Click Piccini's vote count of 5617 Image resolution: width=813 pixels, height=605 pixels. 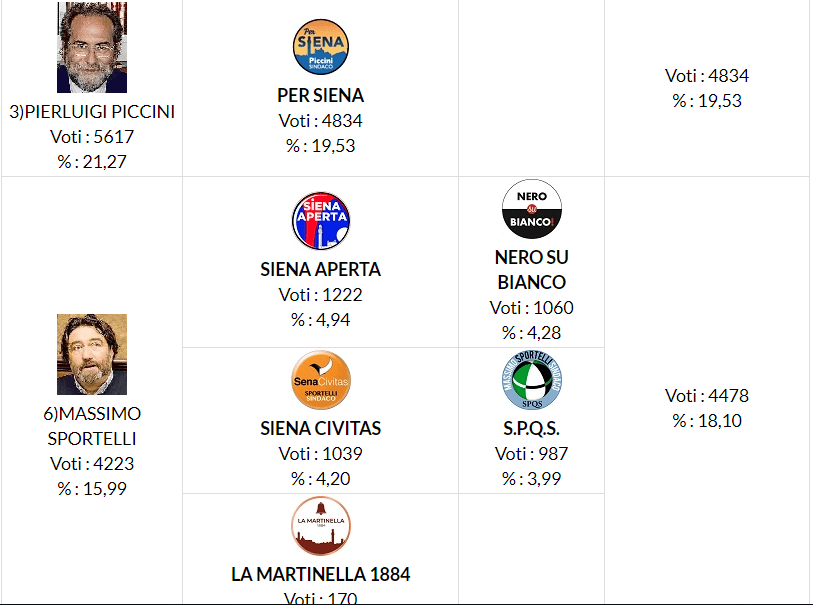pos(92,138)
